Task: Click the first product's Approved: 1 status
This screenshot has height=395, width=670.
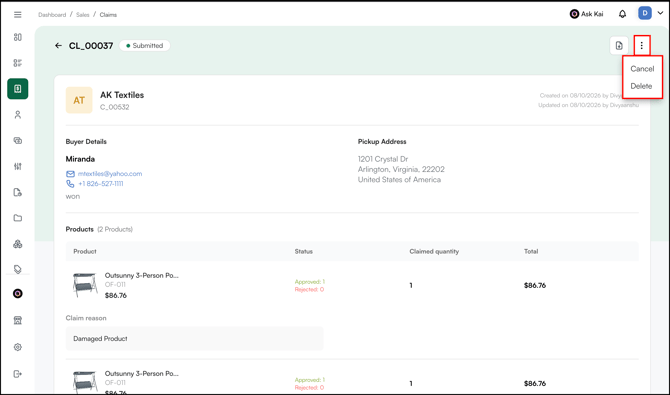Action: click(310, 282)
